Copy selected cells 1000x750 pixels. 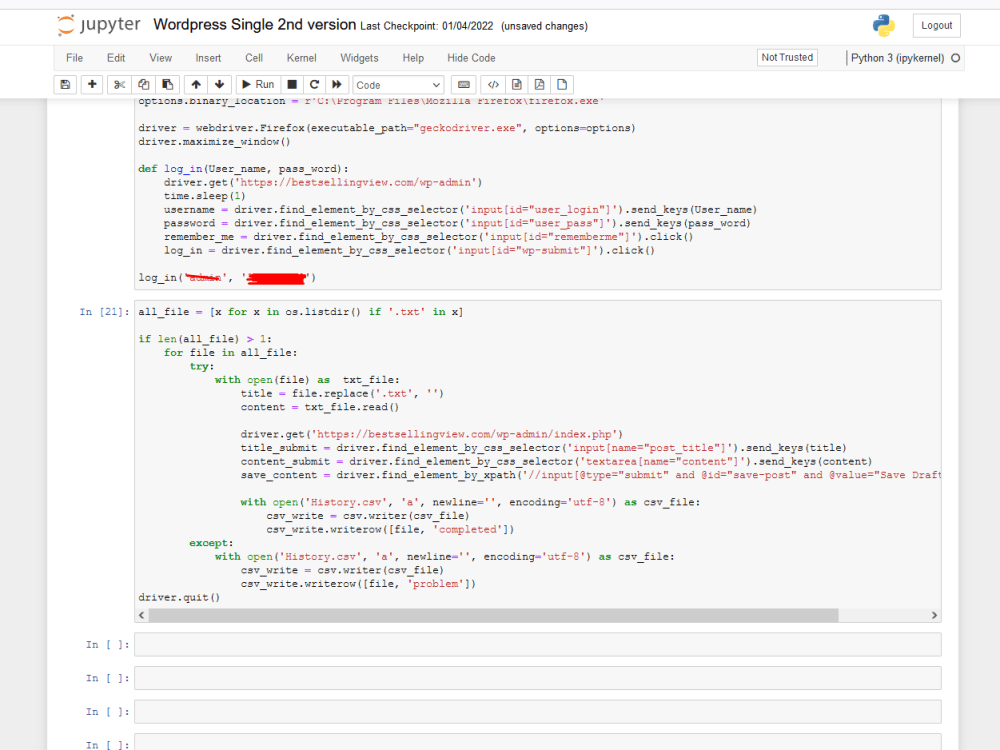click(143, 84)
